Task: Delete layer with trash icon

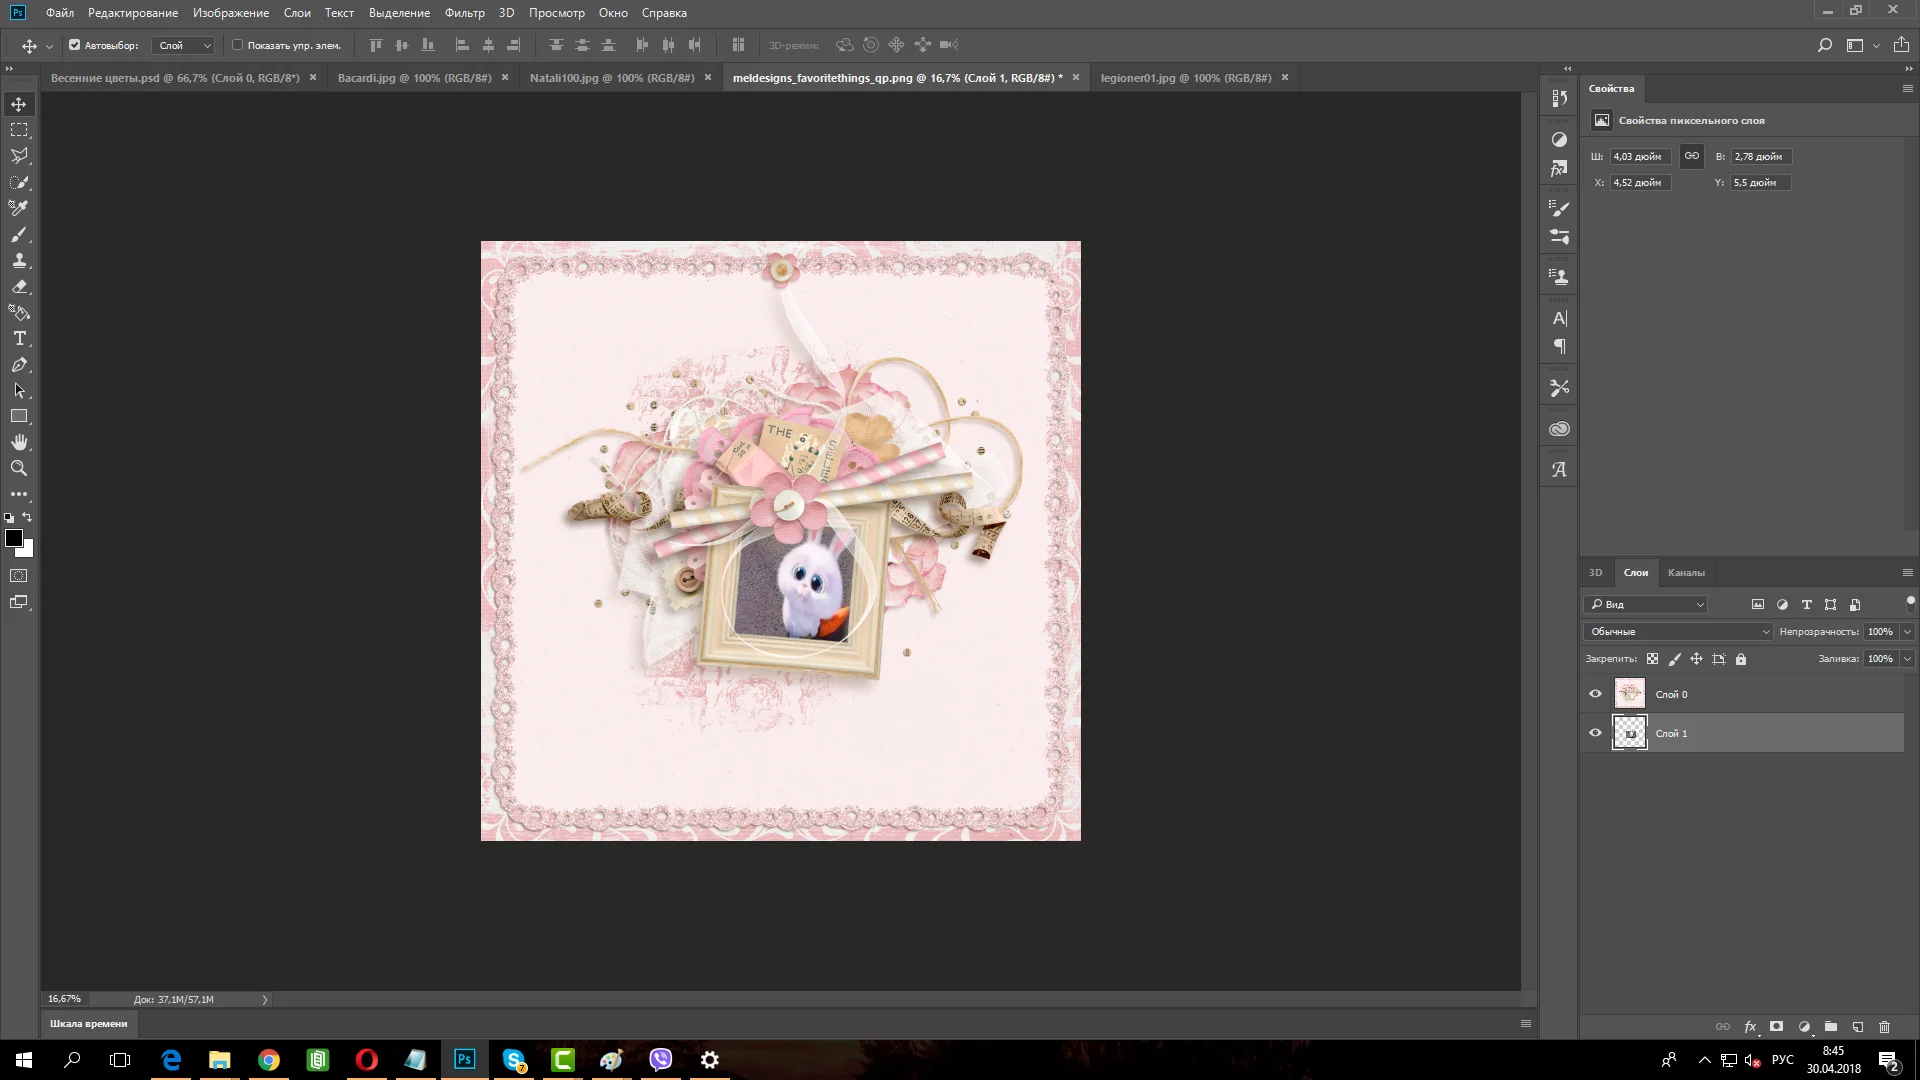Action: point(1884,1027)
